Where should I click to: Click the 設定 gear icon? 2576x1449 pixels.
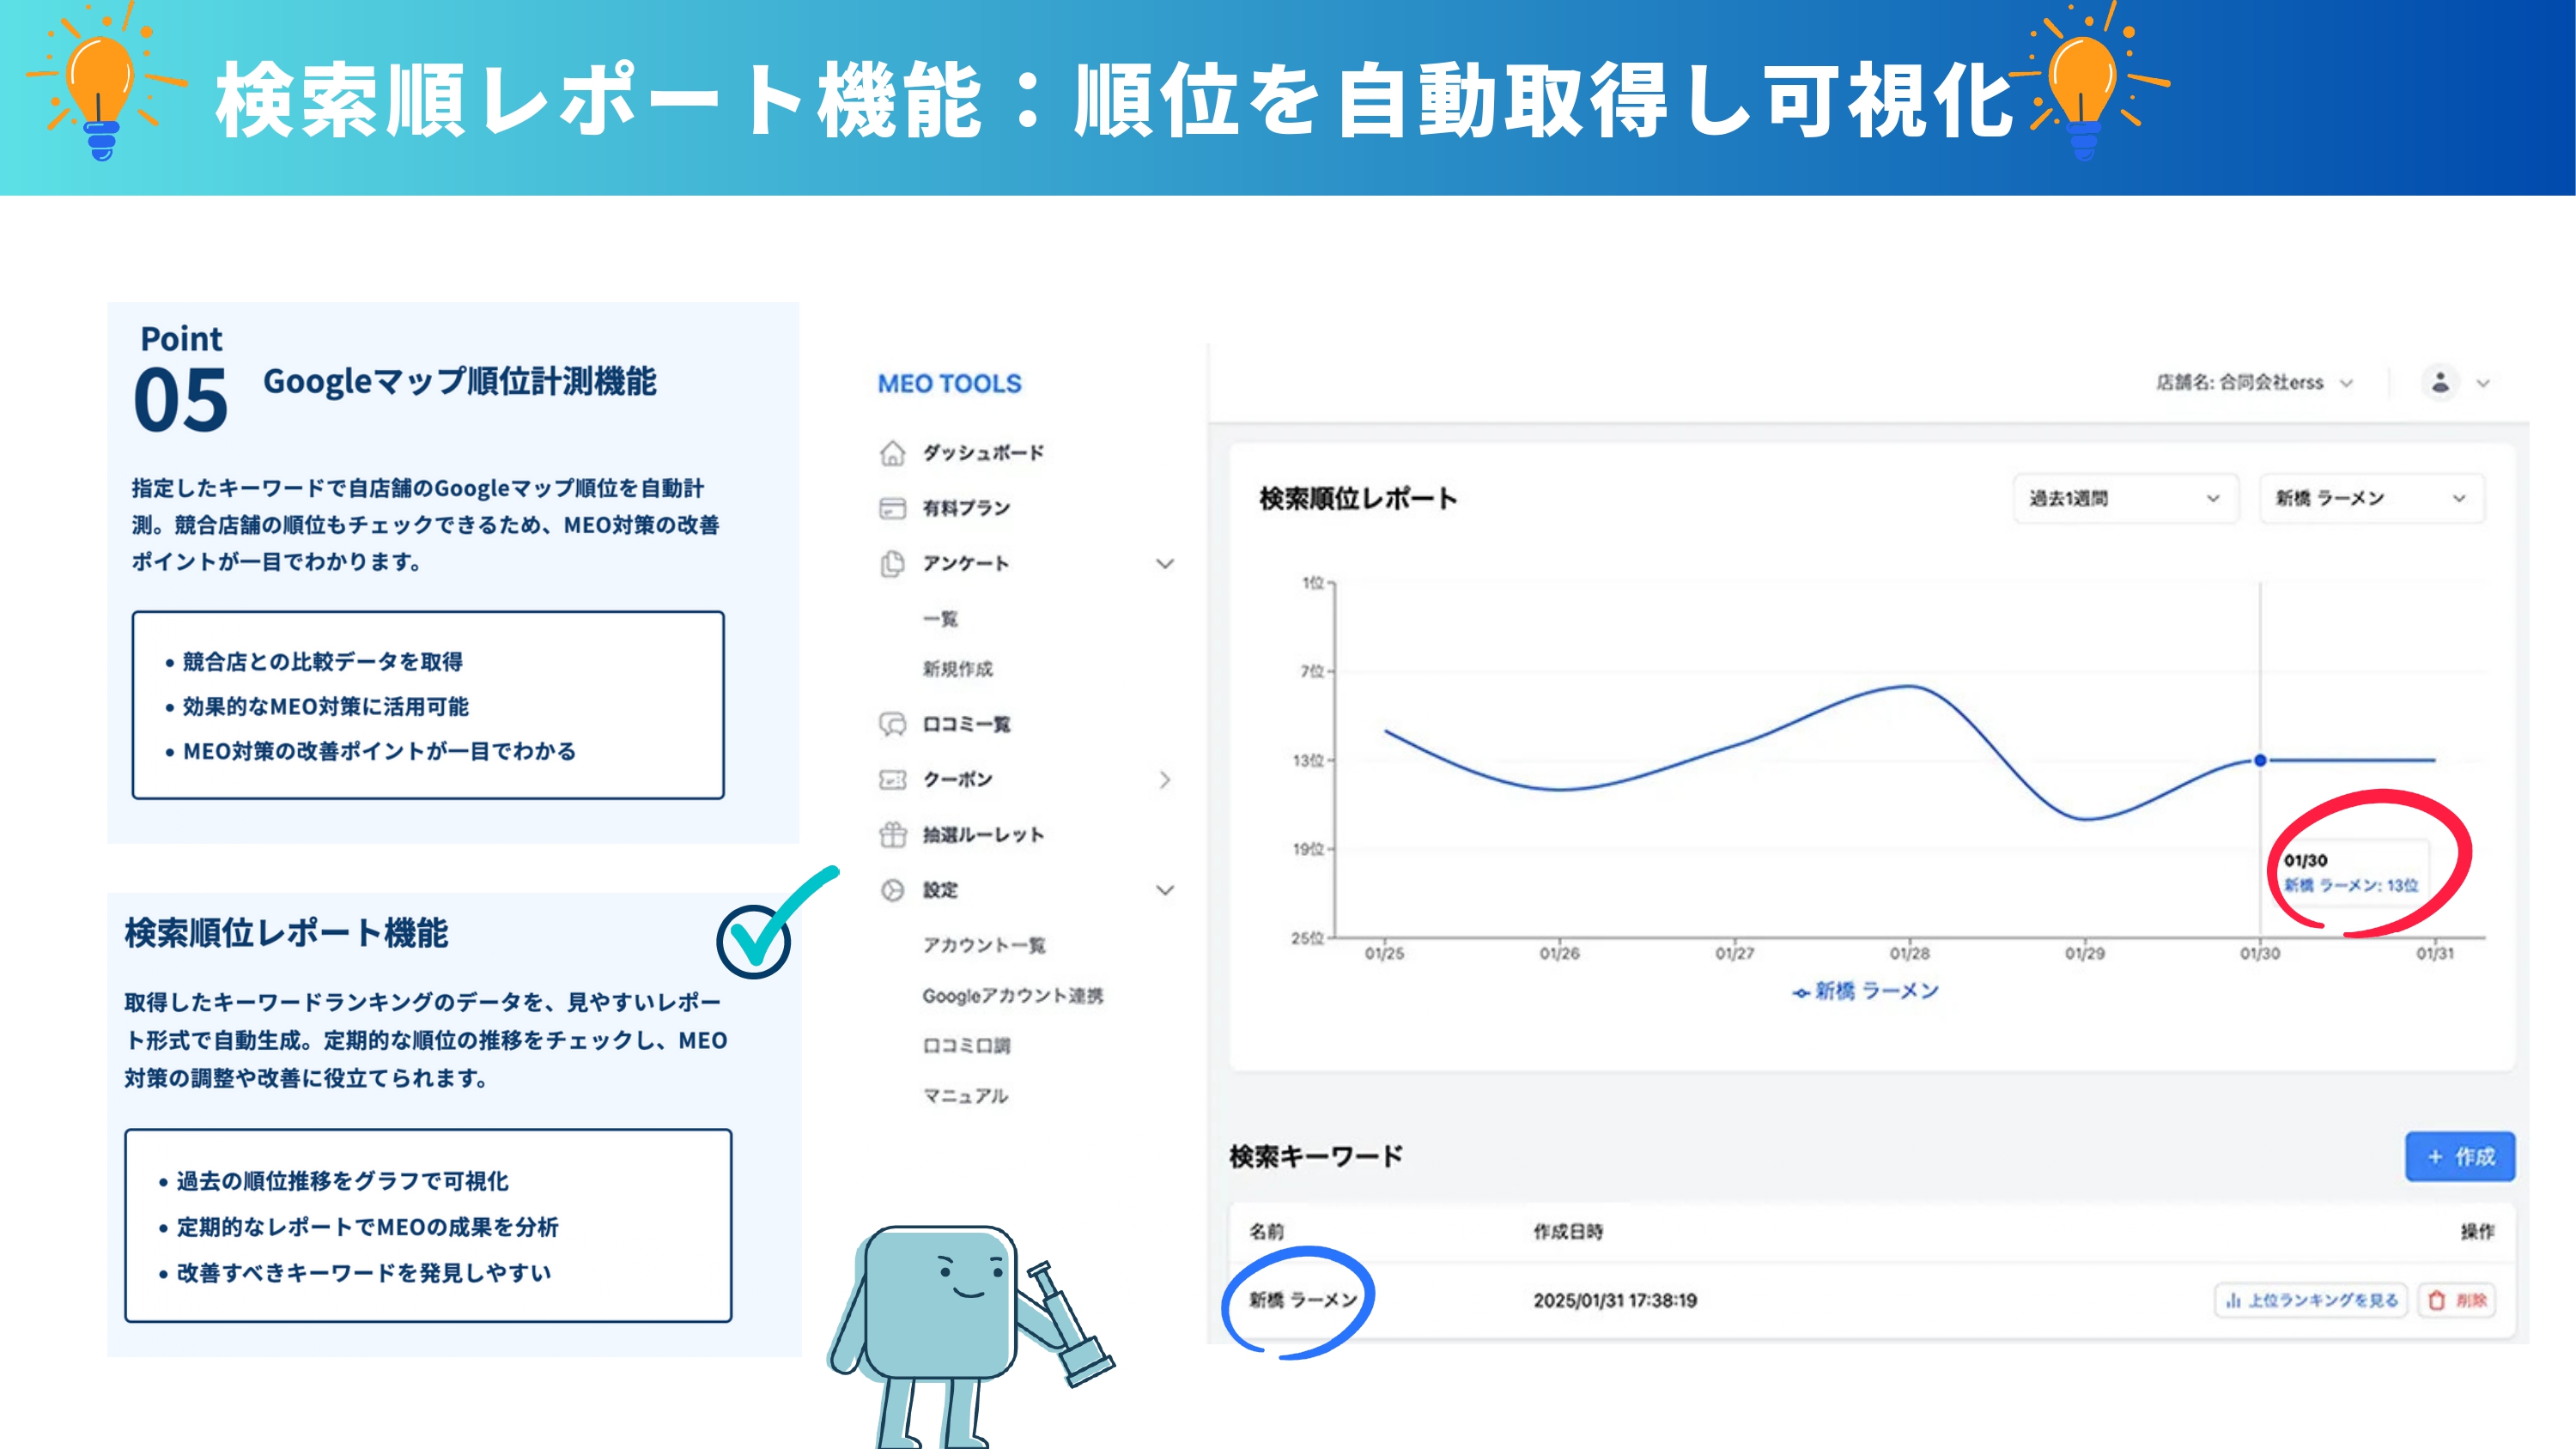pos(892,890)
